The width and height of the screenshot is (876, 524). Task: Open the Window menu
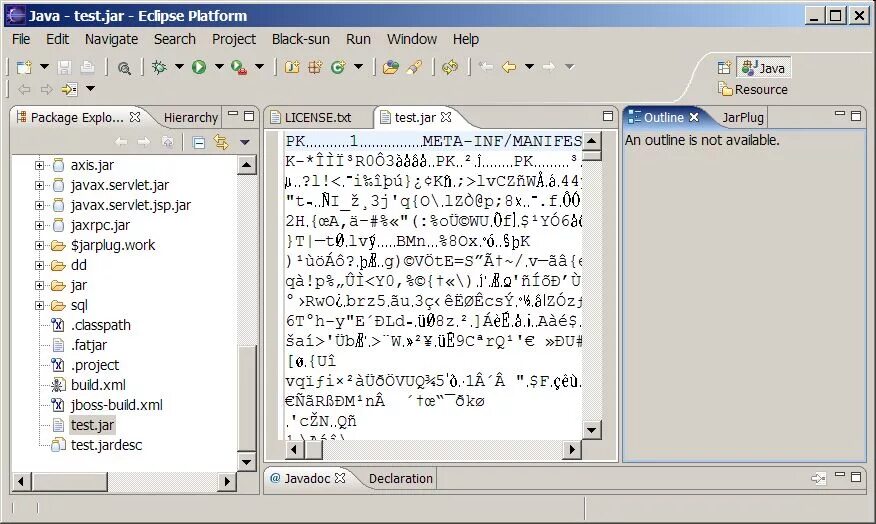tap(412, 39)
